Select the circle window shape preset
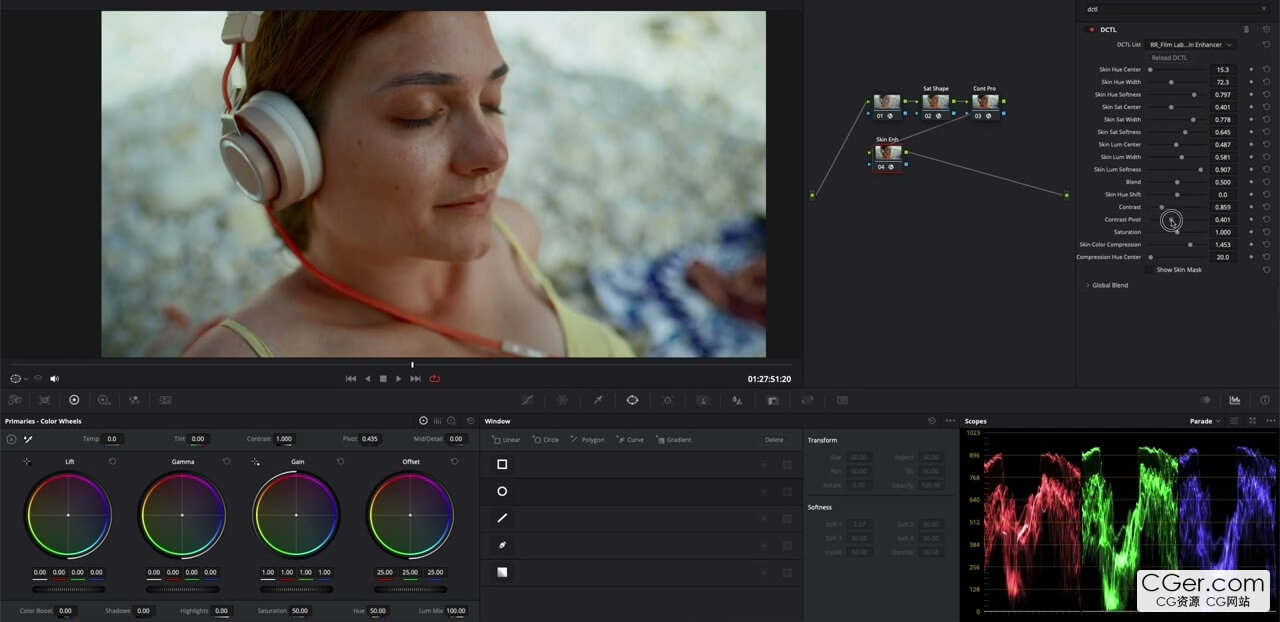This screenshot has height=622, width=1280. (x=502, y=491)
